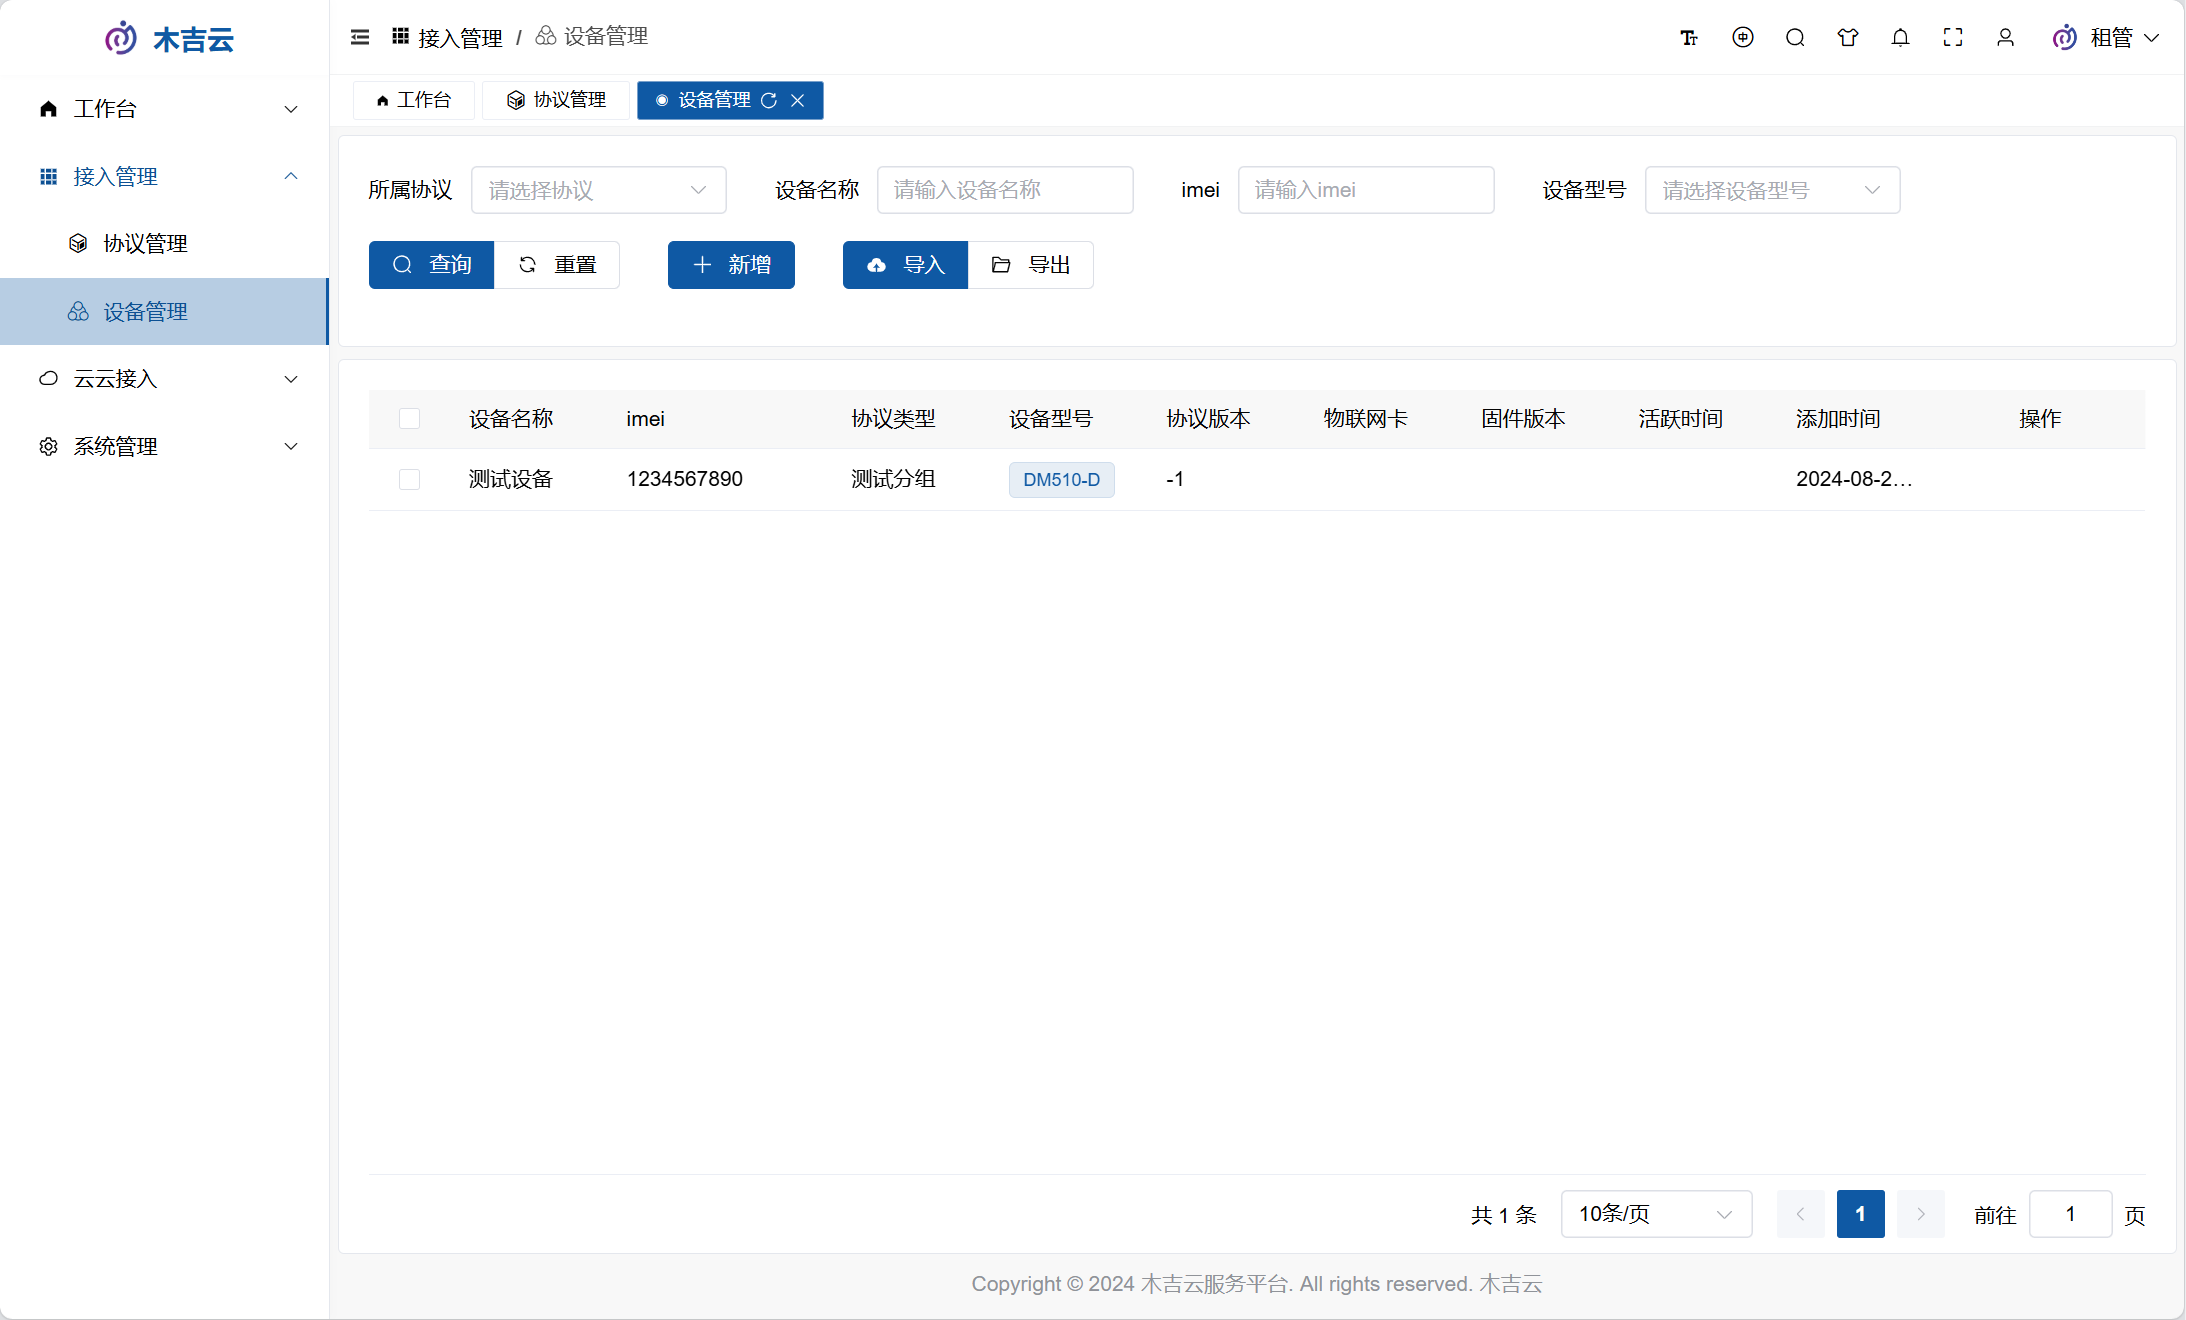Toggle fullscreen mode icon

coord(1953,37)
